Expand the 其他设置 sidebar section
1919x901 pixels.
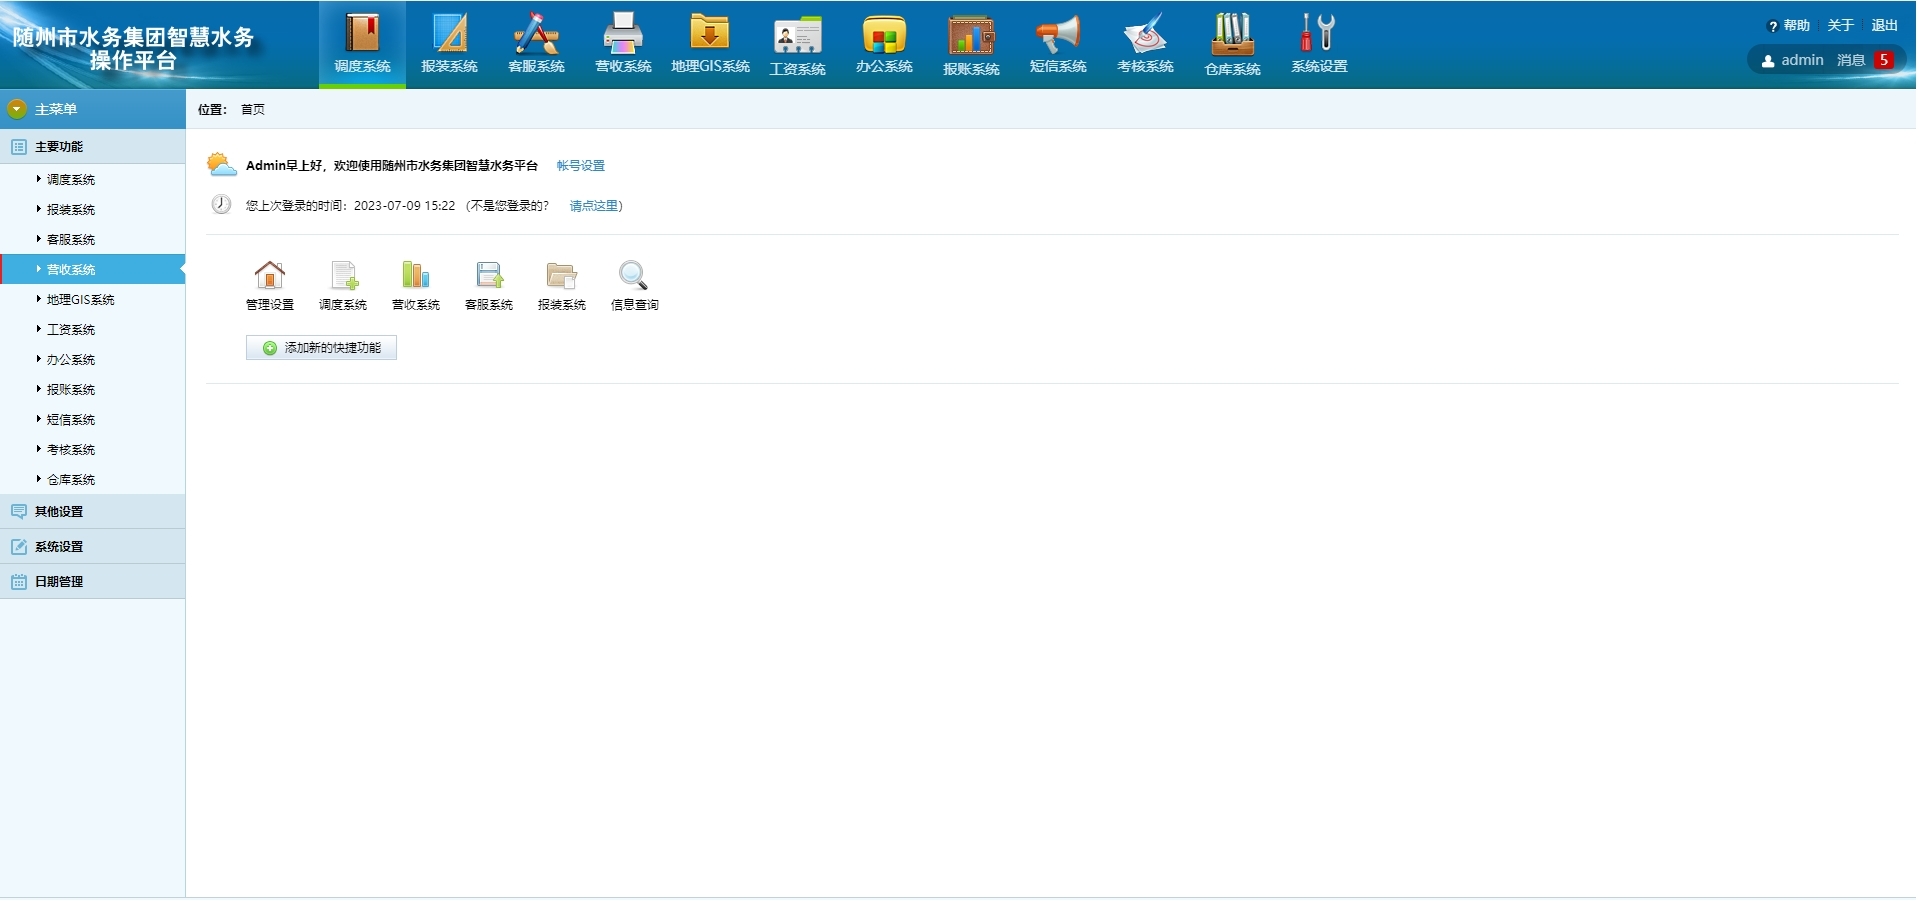[x=59, y=512]
